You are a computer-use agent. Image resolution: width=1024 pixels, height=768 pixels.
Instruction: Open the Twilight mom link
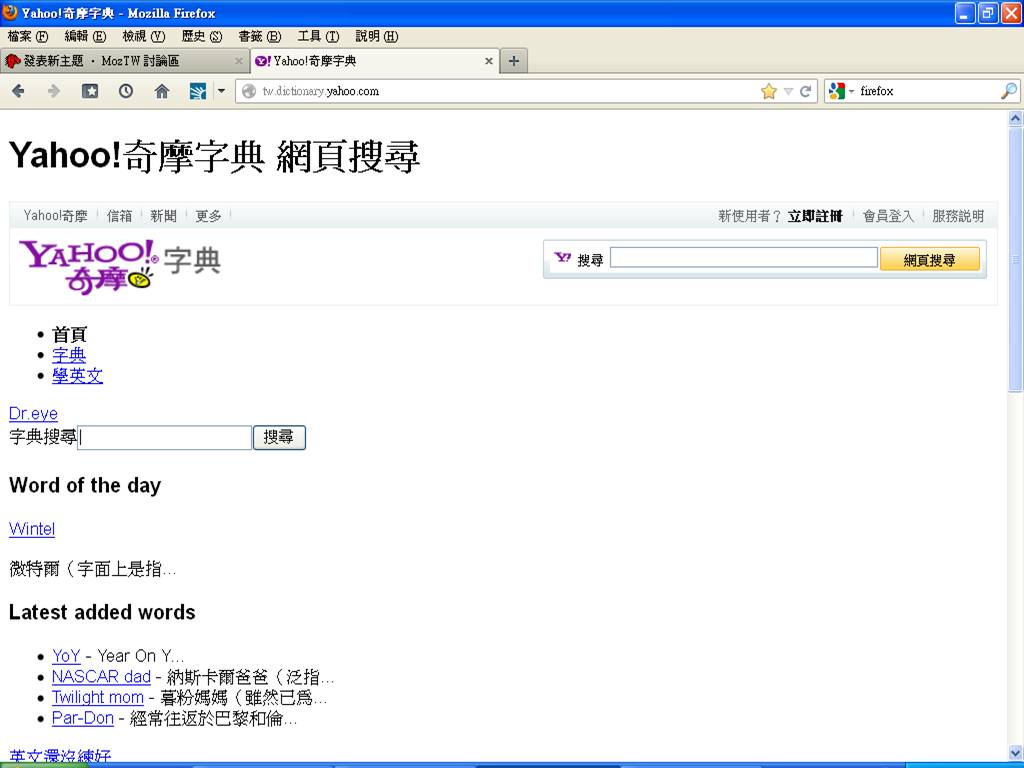[98, 697]
